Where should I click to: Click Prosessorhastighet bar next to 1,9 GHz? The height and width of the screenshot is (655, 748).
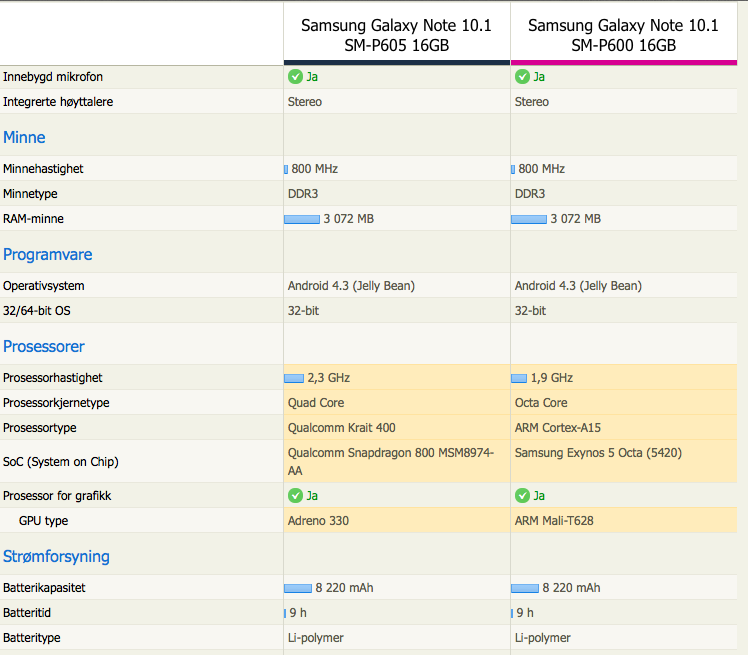coord(519,378)
